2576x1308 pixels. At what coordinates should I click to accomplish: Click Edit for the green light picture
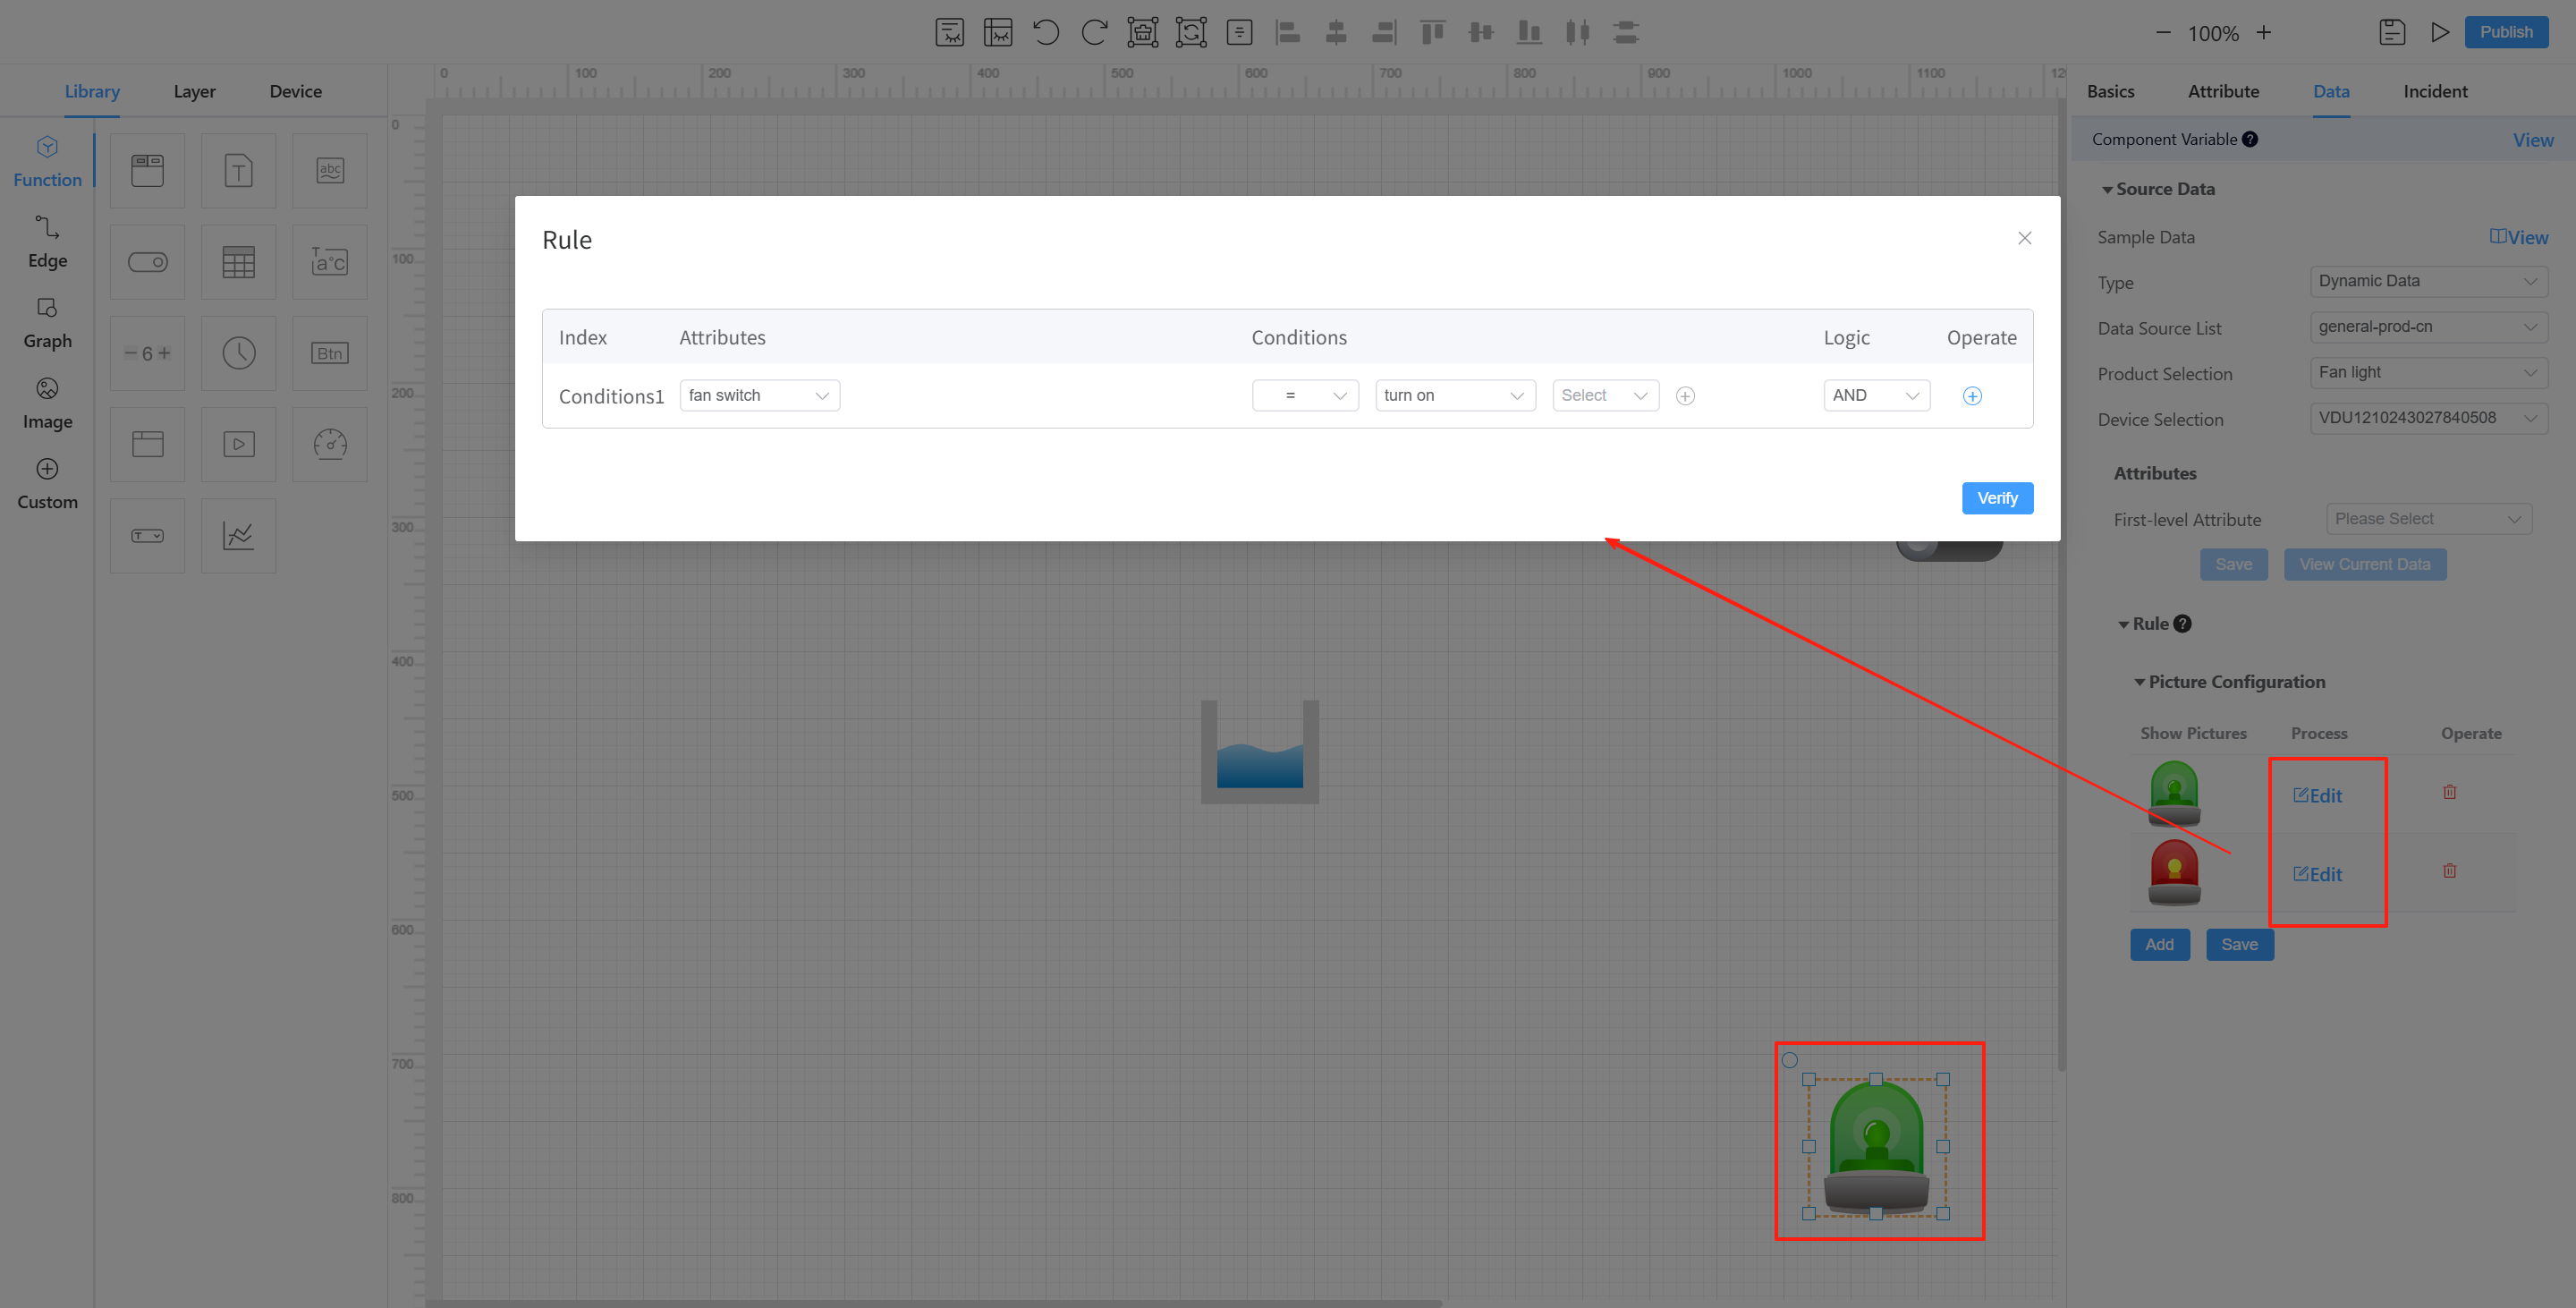tap(2317, 795)
